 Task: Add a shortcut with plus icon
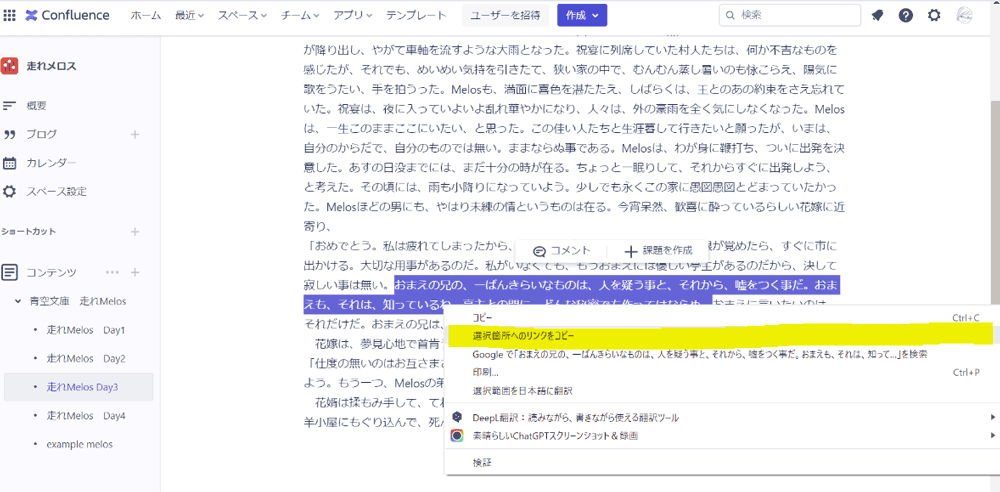pyautogui.click(x=135, y=232)
